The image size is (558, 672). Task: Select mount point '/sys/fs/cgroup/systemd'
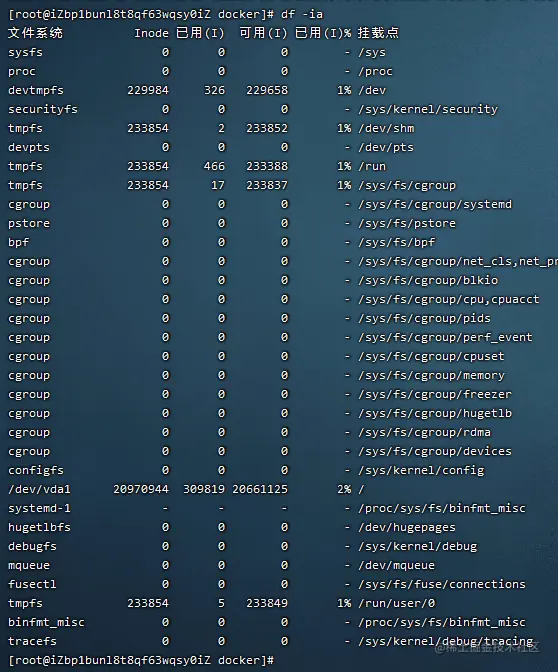[x=435, y=204]
